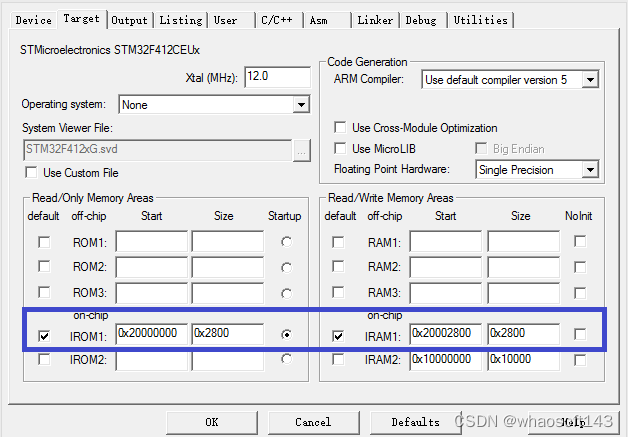Check the IROM2 default checkbox
This screenshot has height=437, width=628.
[44, 359]
